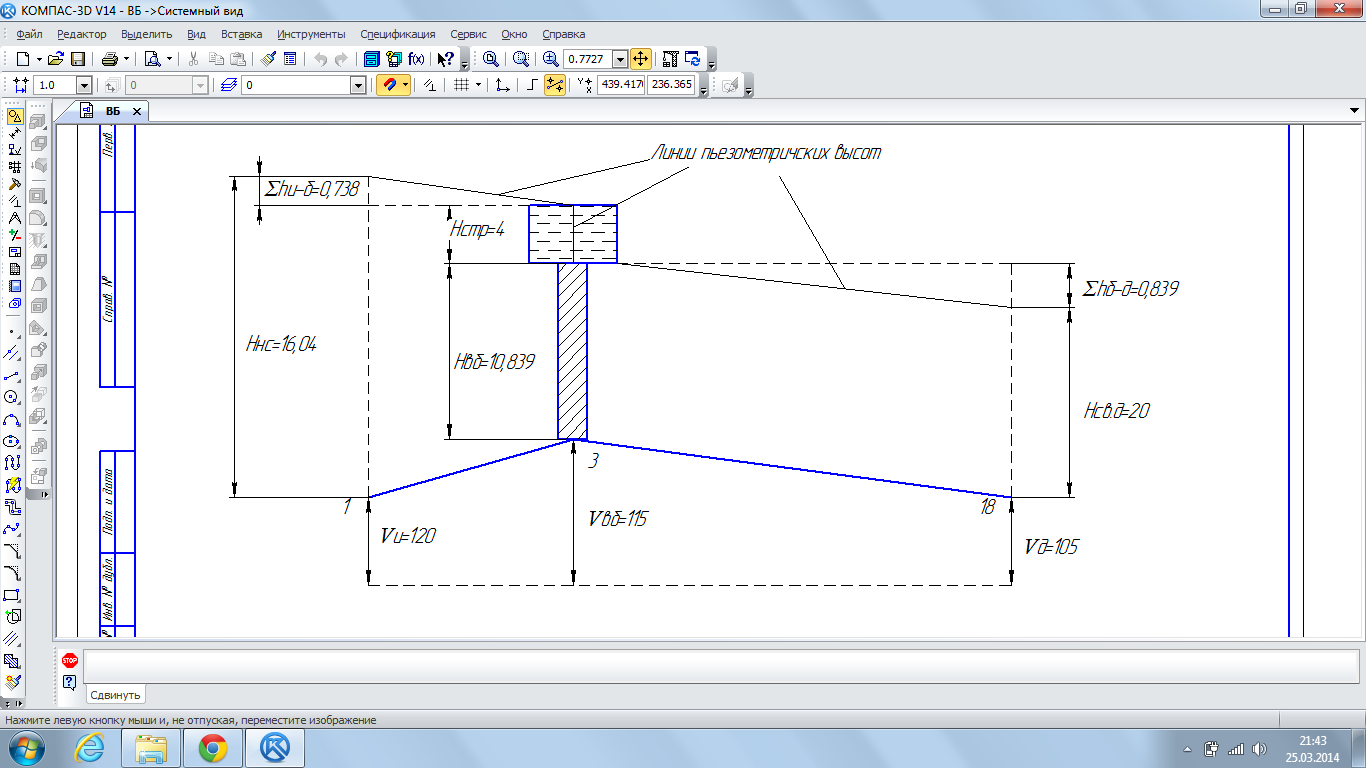
Task: Open the Measurements compass icon
Action: 15,217
